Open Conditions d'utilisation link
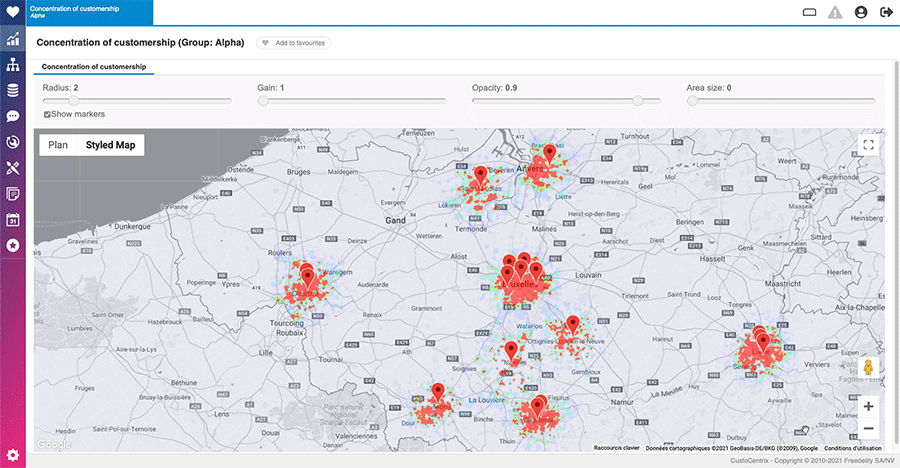 853,448
